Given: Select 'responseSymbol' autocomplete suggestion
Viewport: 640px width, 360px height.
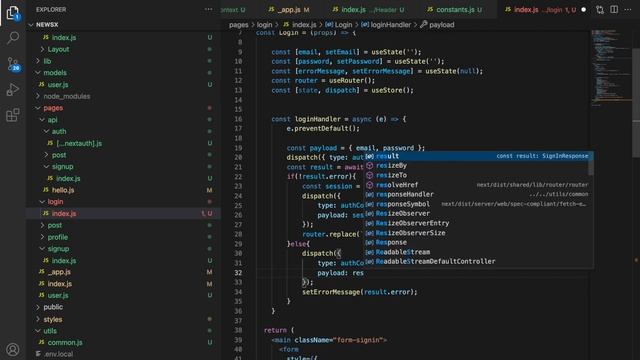Looking at the screenshot, I should point(476,204).
